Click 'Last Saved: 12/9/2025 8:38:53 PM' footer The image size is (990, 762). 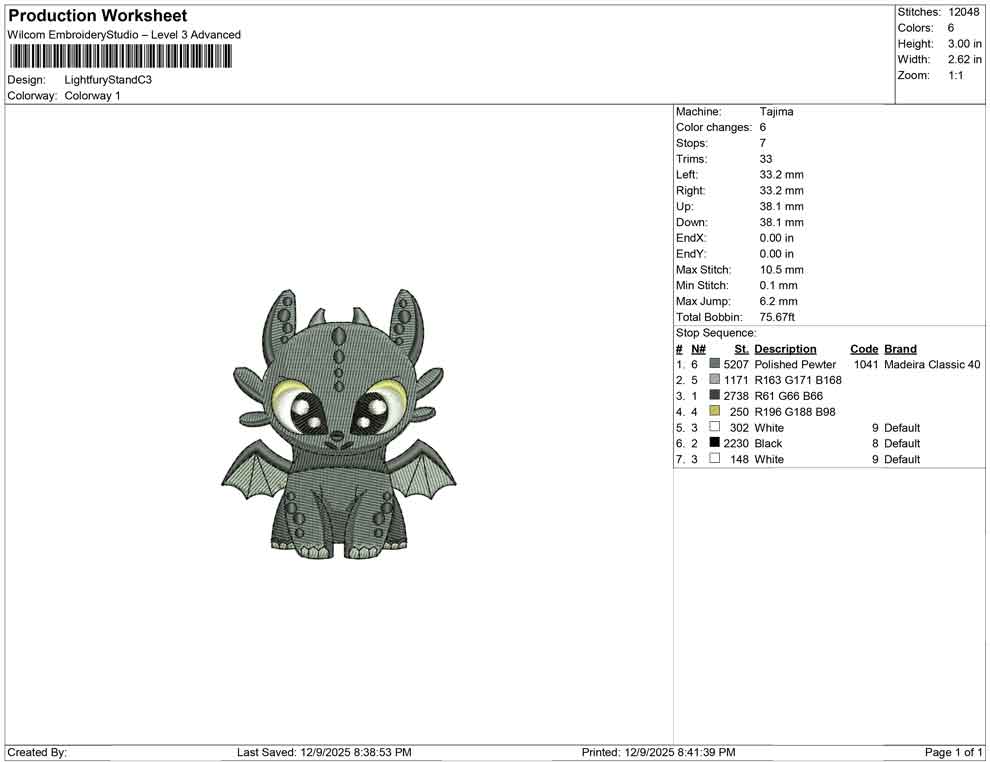pyautogui.click(x=324, y=752)
